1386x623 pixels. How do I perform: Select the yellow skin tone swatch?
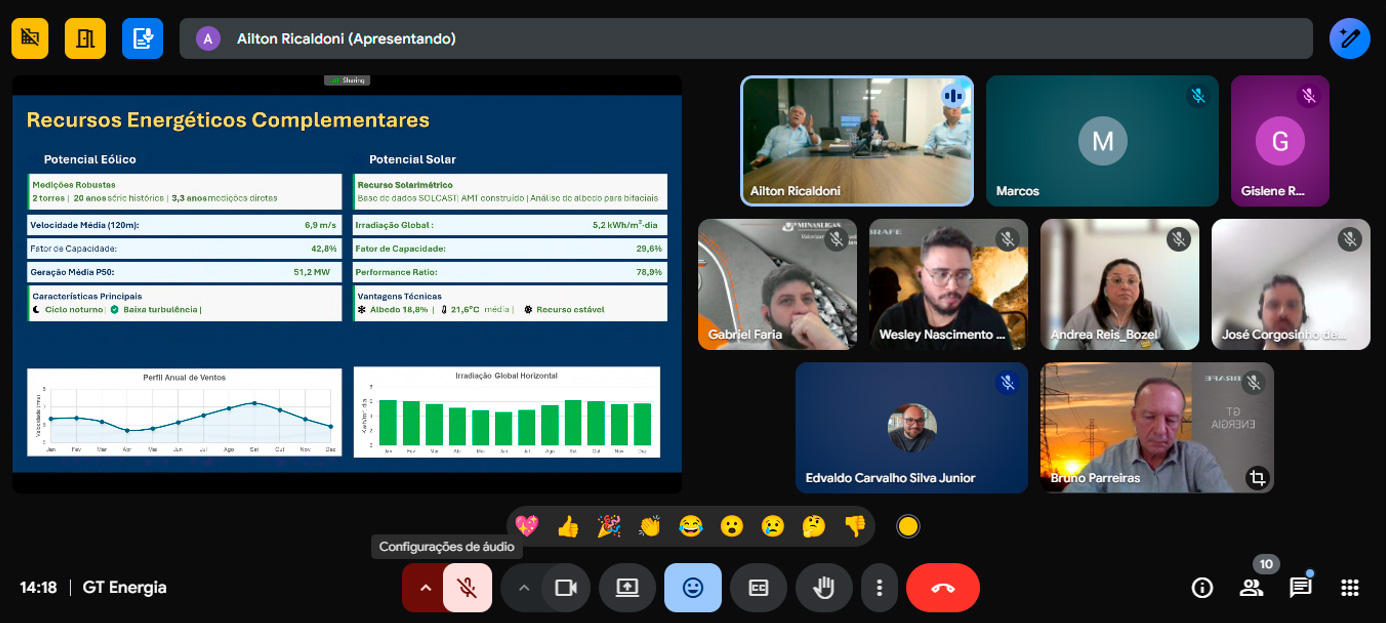[x=908, y=526]
